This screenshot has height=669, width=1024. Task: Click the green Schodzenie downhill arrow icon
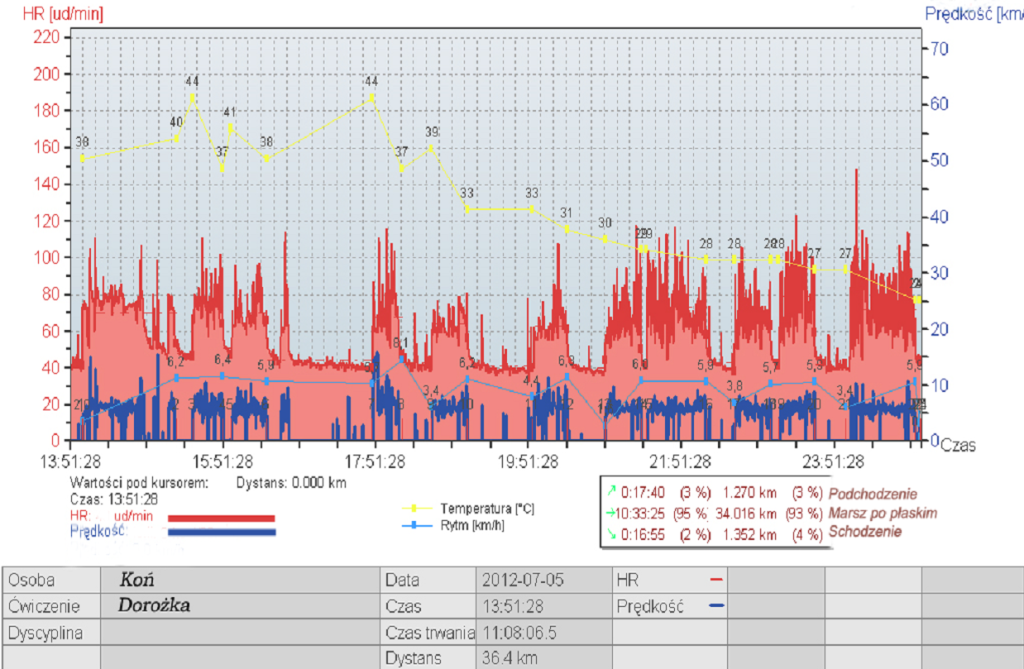point(608,532)
